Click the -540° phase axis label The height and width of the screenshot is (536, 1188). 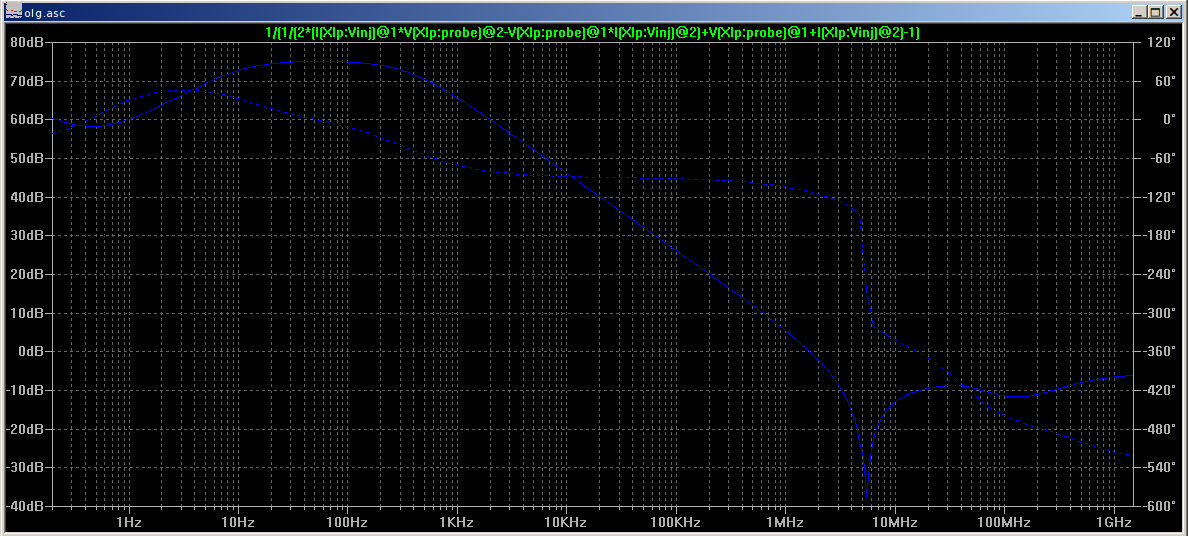tap(1160, 467)
